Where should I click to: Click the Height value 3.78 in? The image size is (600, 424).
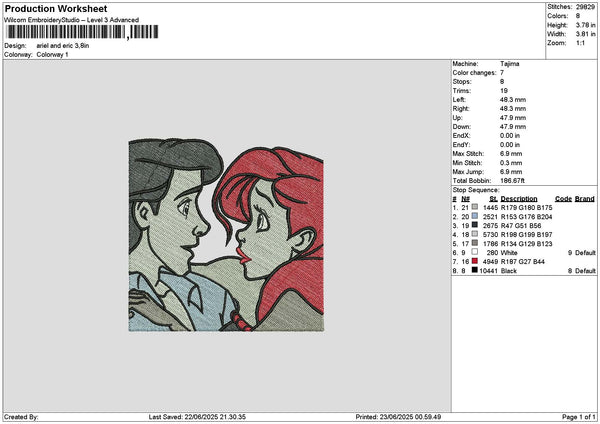pyautogui.click(x=585, y=25)
